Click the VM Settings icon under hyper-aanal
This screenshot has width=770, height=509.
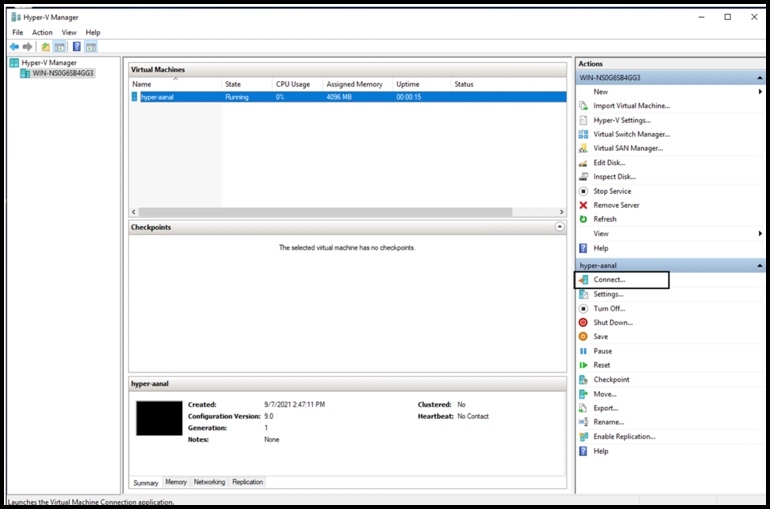(583, 294)
